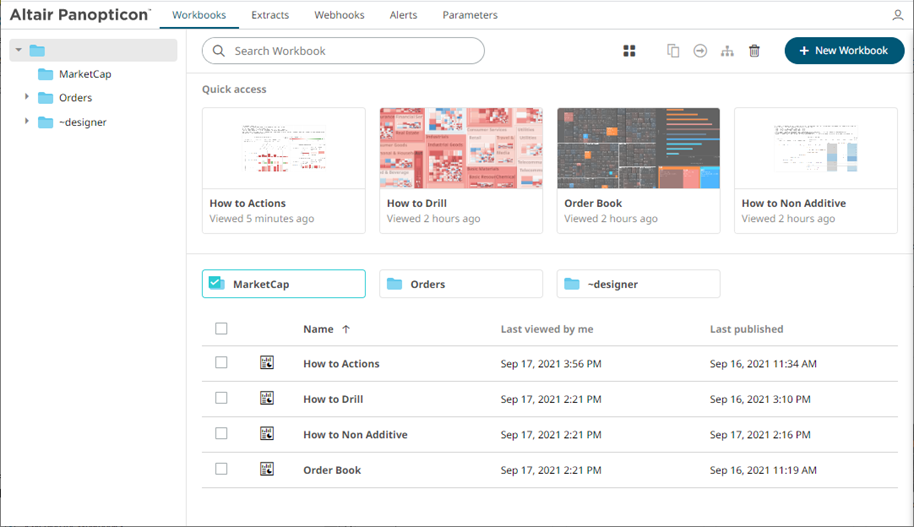Open the How to Actions workbook link

pyautogui.click(x=341, y=364)
